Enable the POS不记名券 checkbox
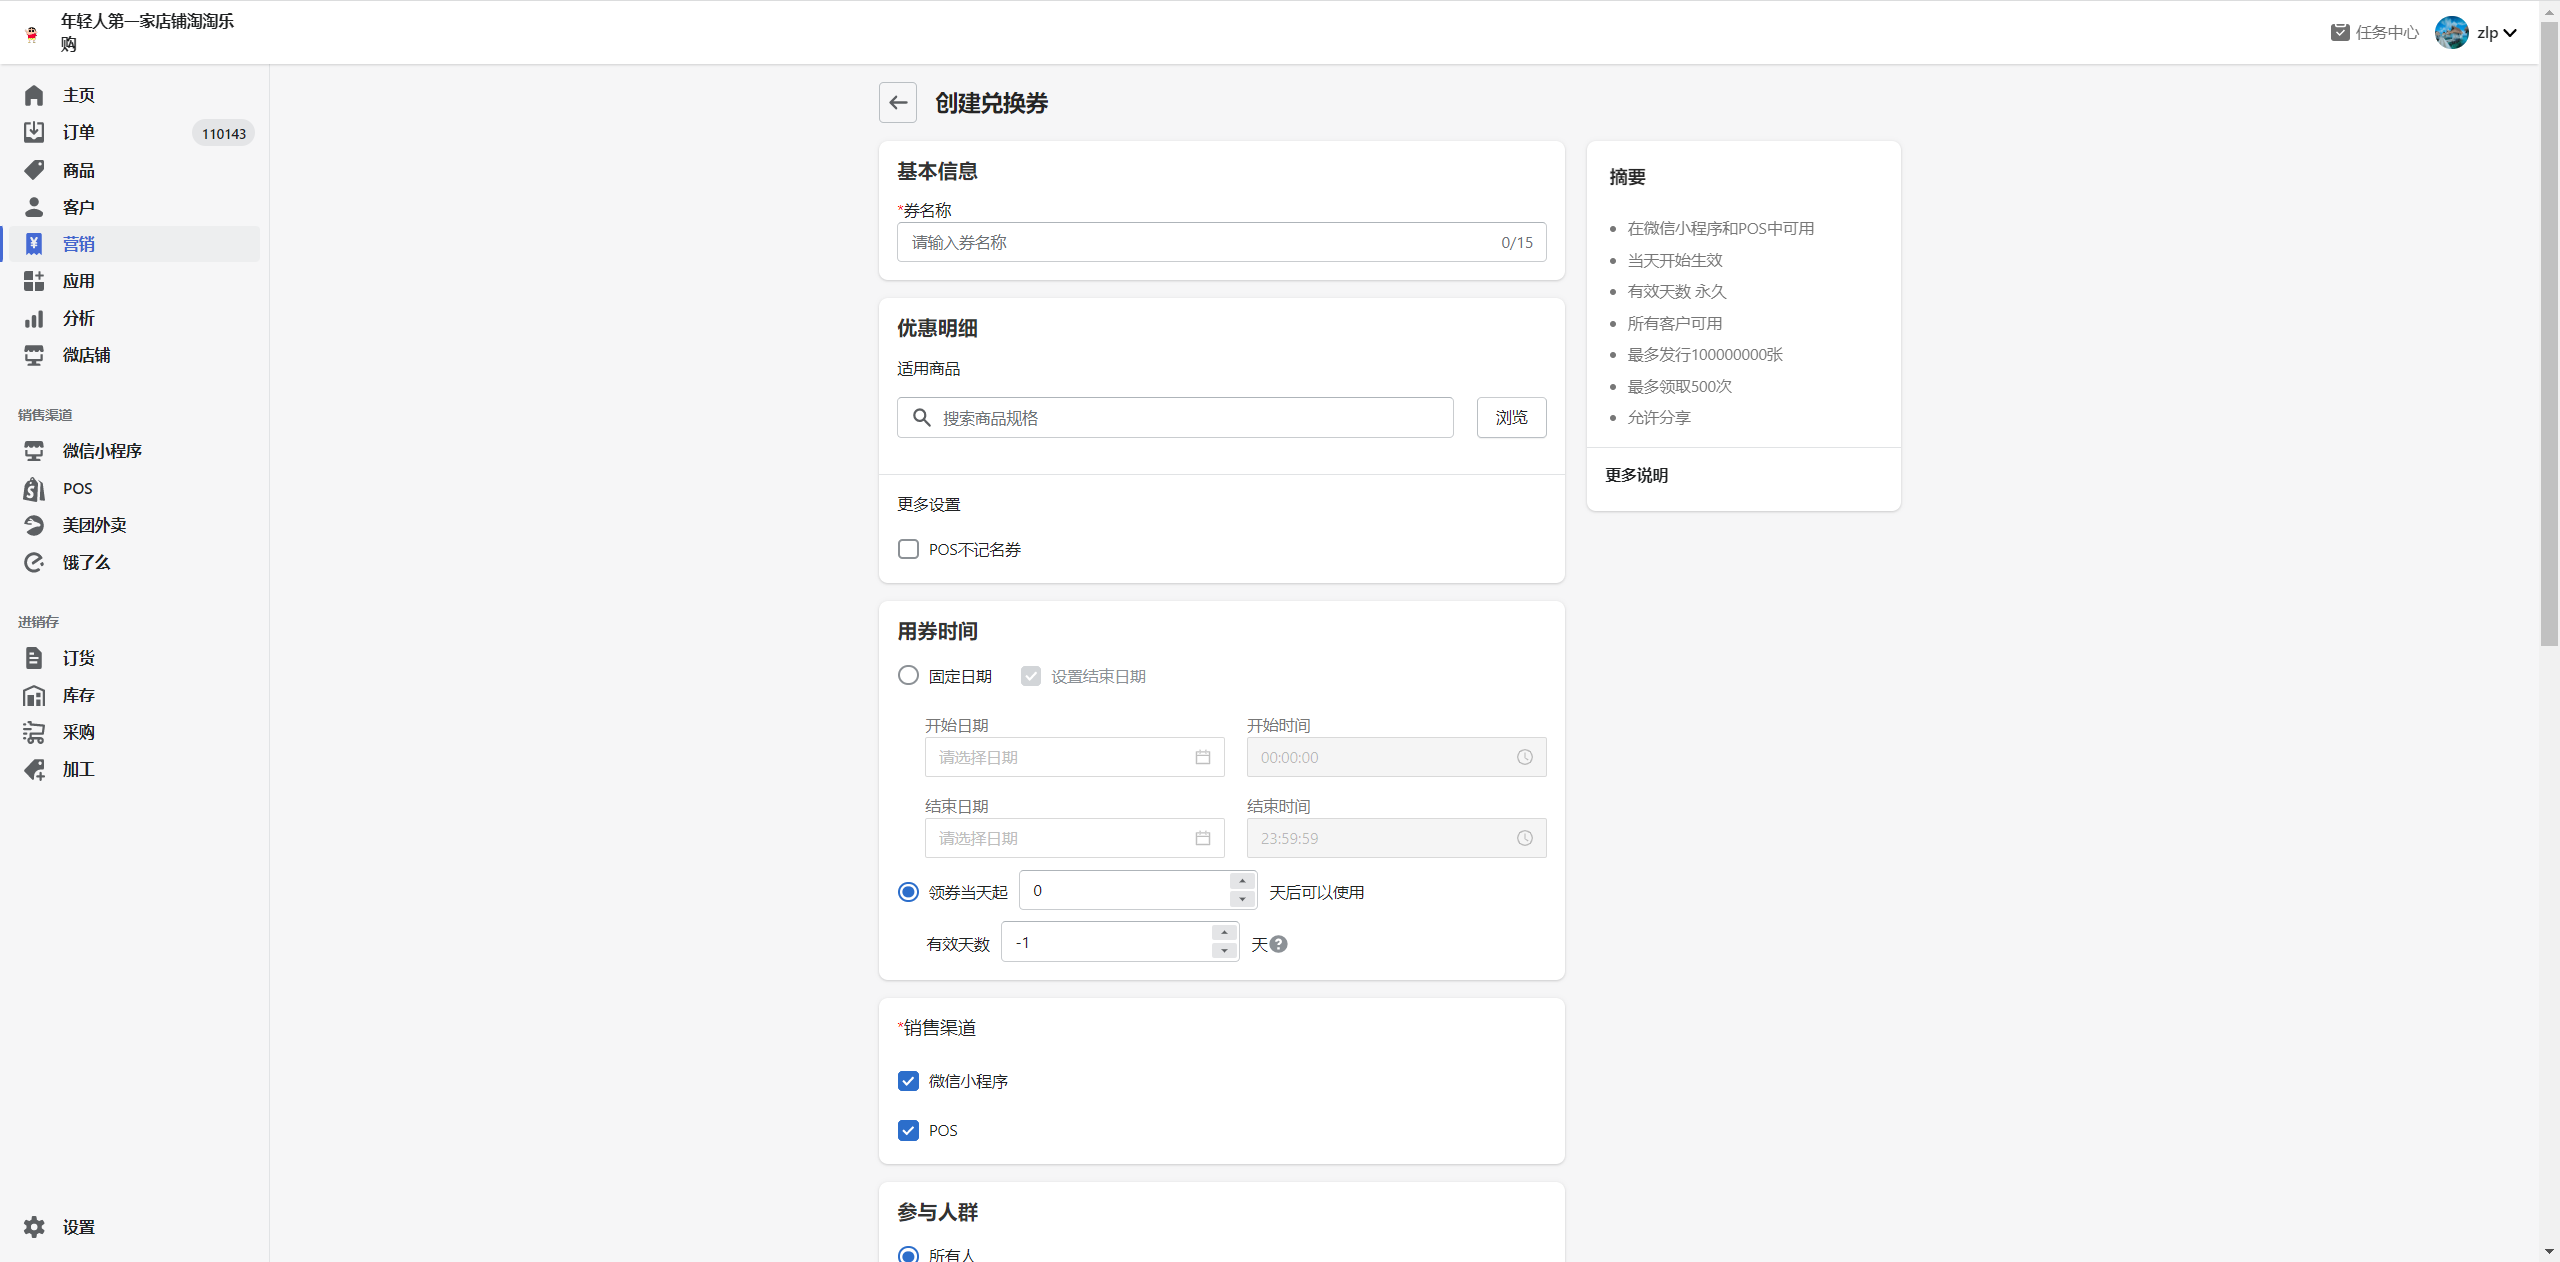Screen dimensions: 2560x1262 [908, 549]
